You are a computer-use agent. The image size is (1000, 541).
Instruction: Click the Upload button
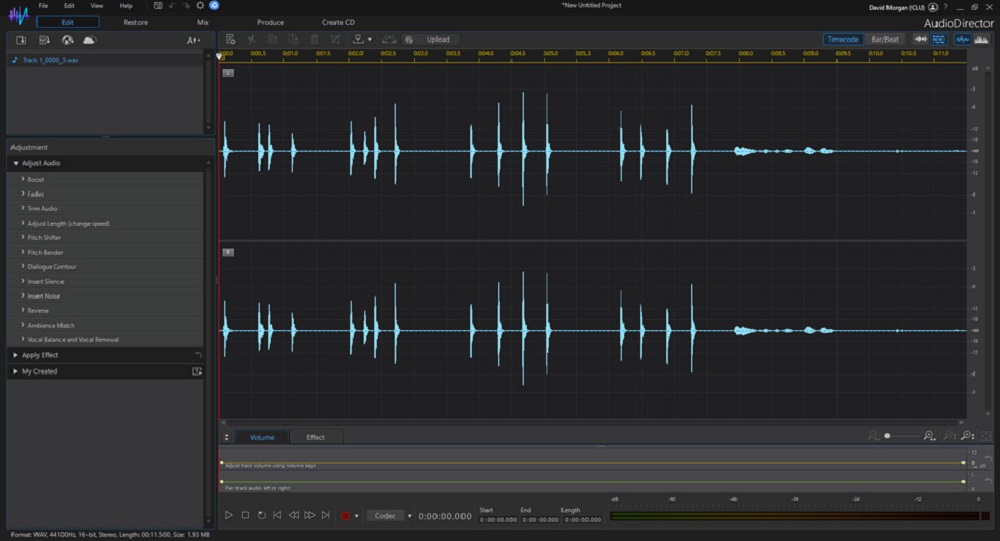click(x=437, y=39)
